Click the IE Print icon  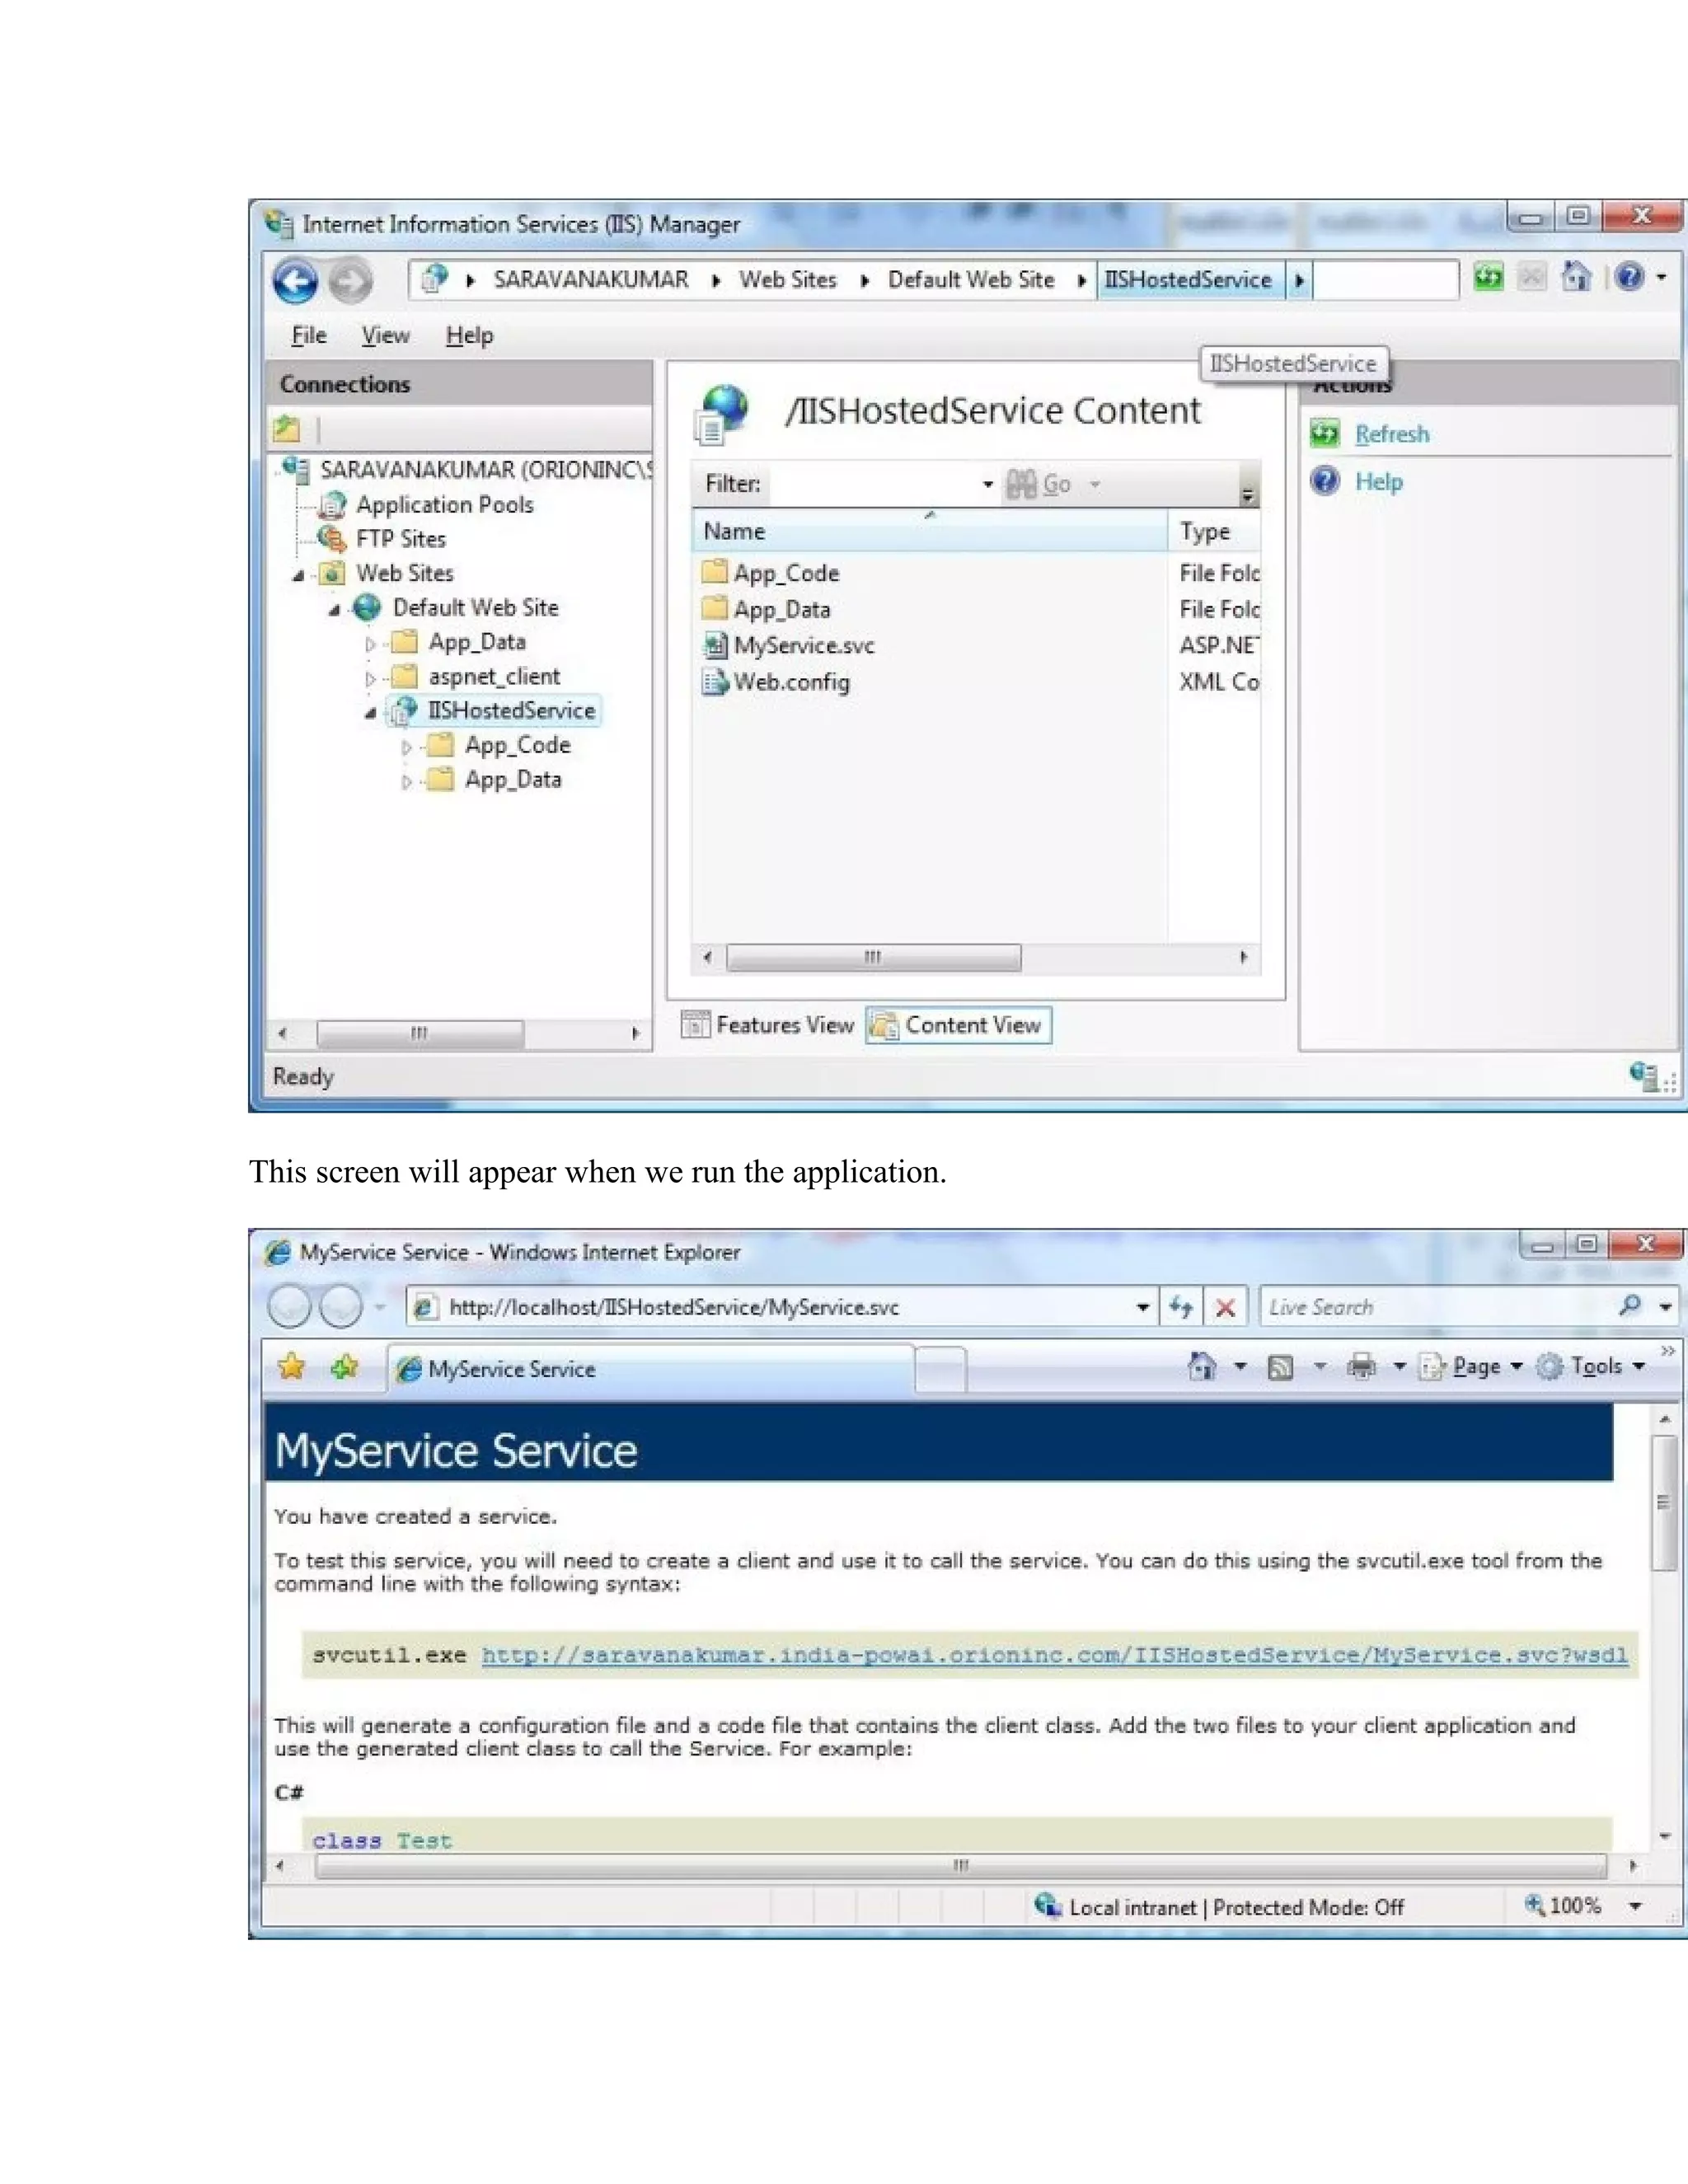click(1362, 1366)
